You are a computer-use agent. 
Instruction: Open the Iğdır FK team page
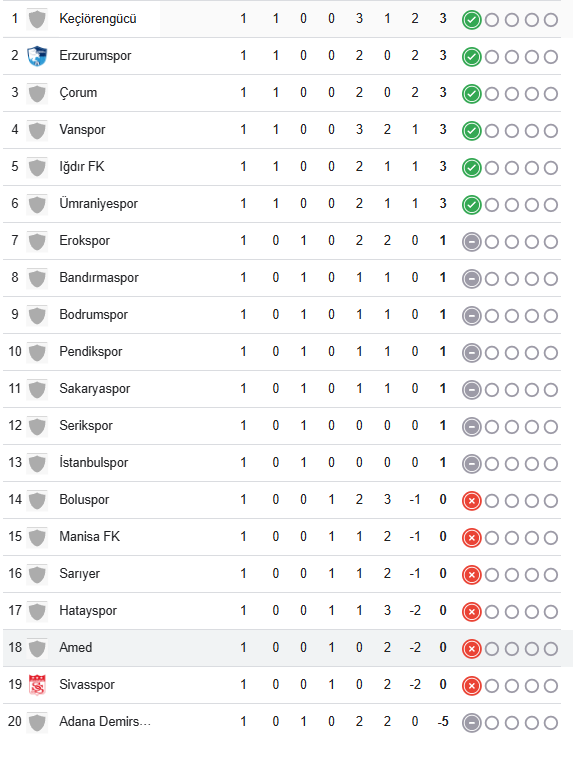click(x=82, y=167)
